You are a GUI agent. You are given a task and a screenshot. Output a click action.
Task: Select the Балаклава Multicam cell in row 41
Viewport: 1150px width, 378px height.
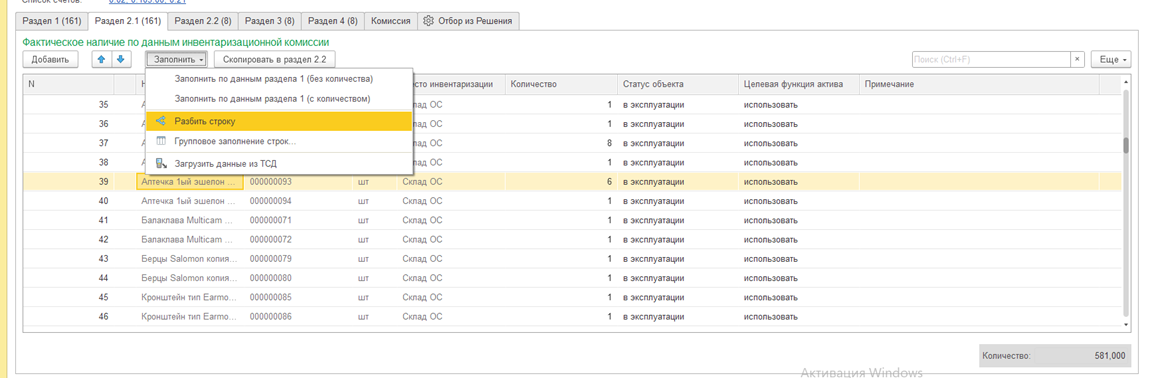coord(190,219)
